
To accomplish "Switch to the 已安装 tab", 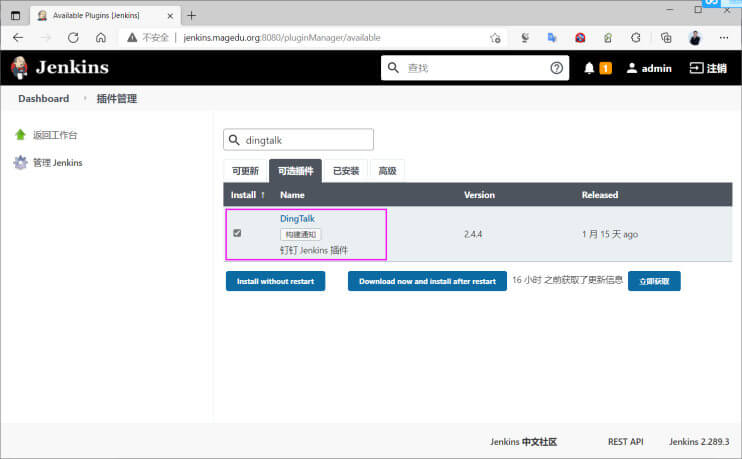I will pos(346,171).
